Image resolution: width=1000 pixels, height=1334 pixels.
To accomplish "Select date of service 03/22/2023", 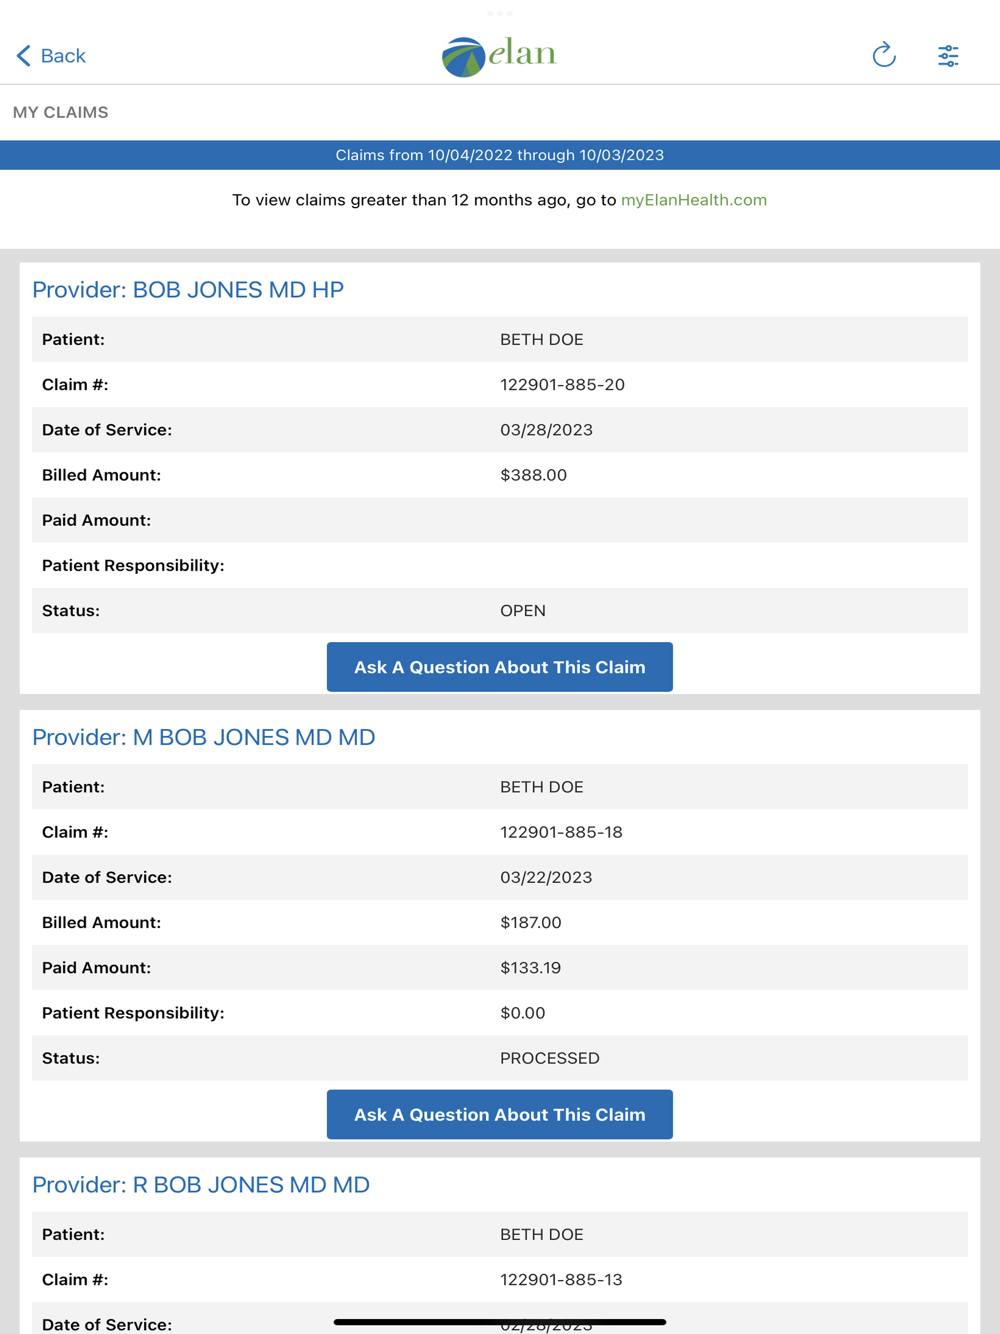I will point(546,877).
